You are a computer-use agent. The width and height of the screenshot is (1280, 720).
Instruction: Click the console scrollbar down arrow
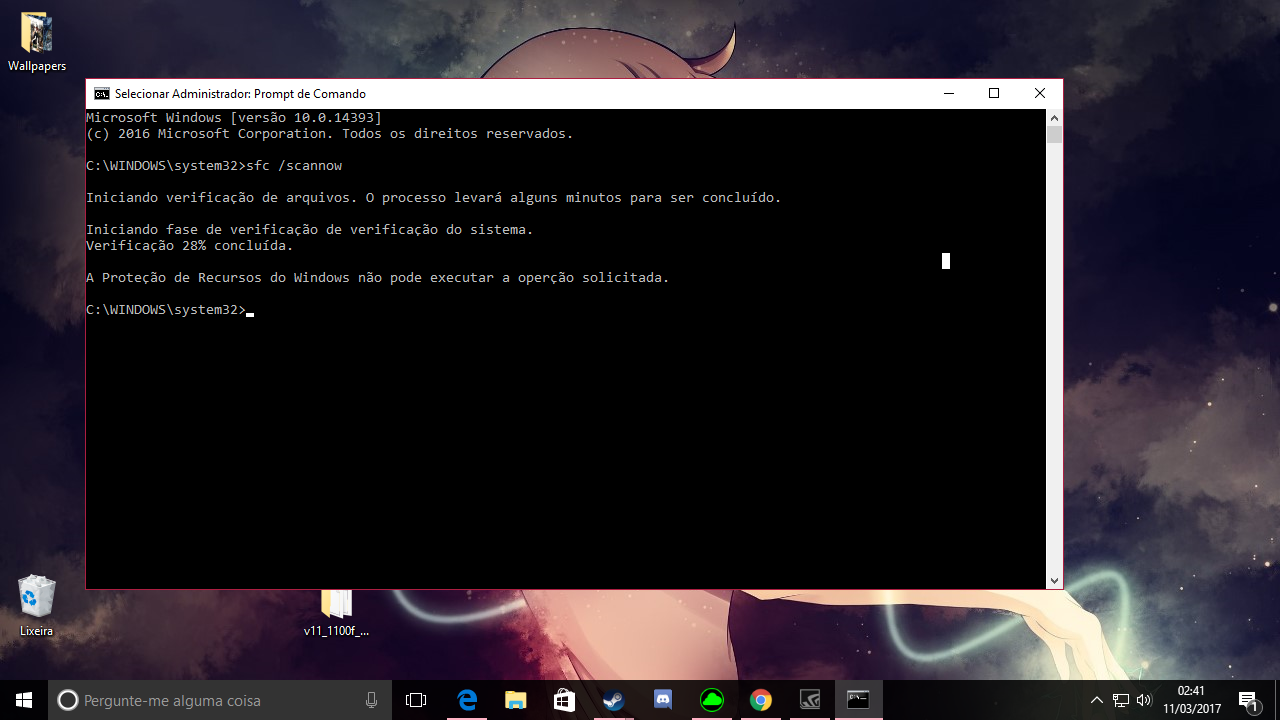1054,580
